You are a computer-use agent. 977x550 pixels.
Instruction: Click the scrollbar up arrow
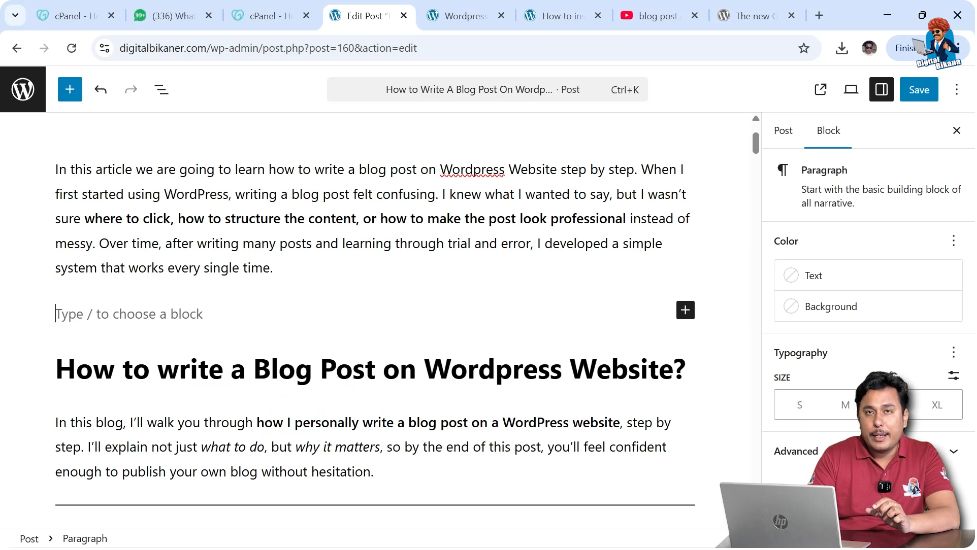(x=755, y=118)
